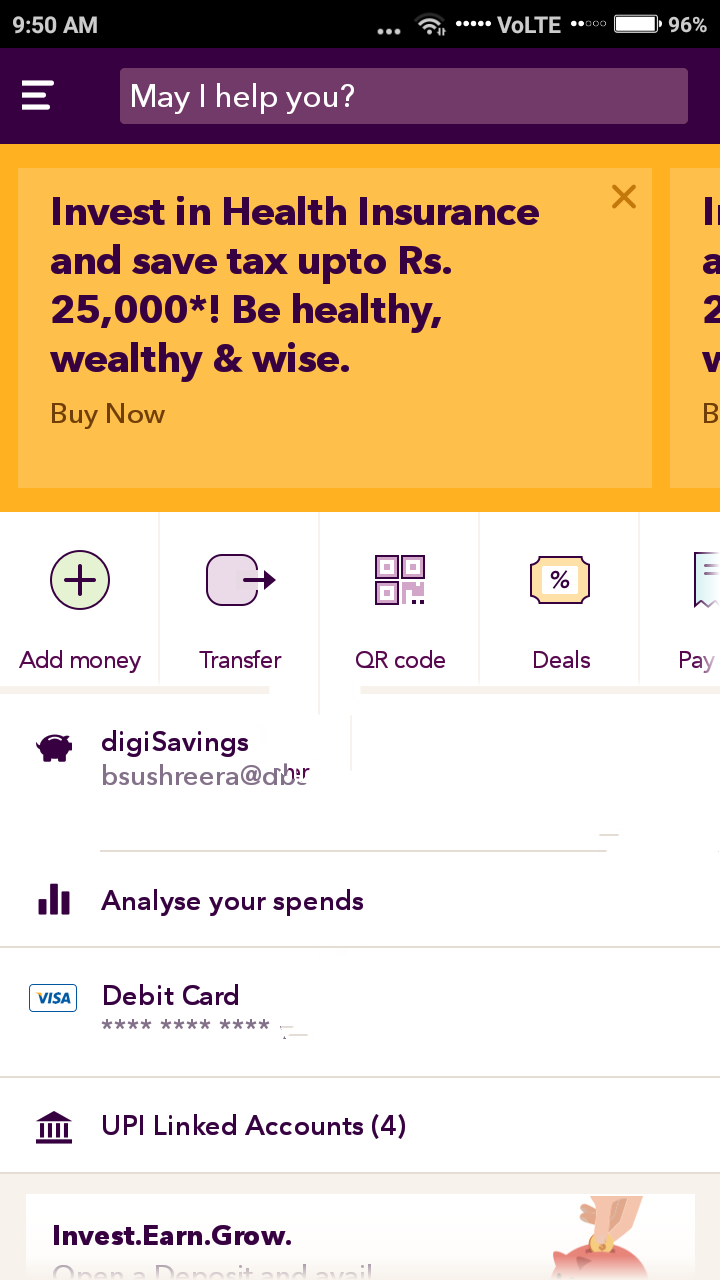Tap the Transfer arrow icon

[240, 580]
